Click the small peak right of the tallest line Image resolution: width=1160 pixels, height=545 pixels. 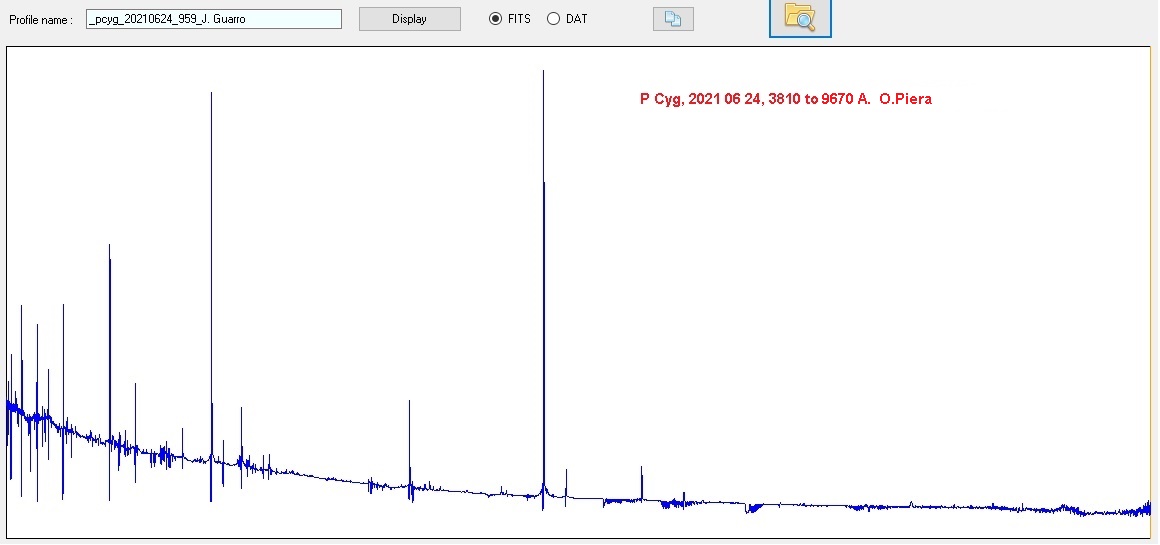641,469
